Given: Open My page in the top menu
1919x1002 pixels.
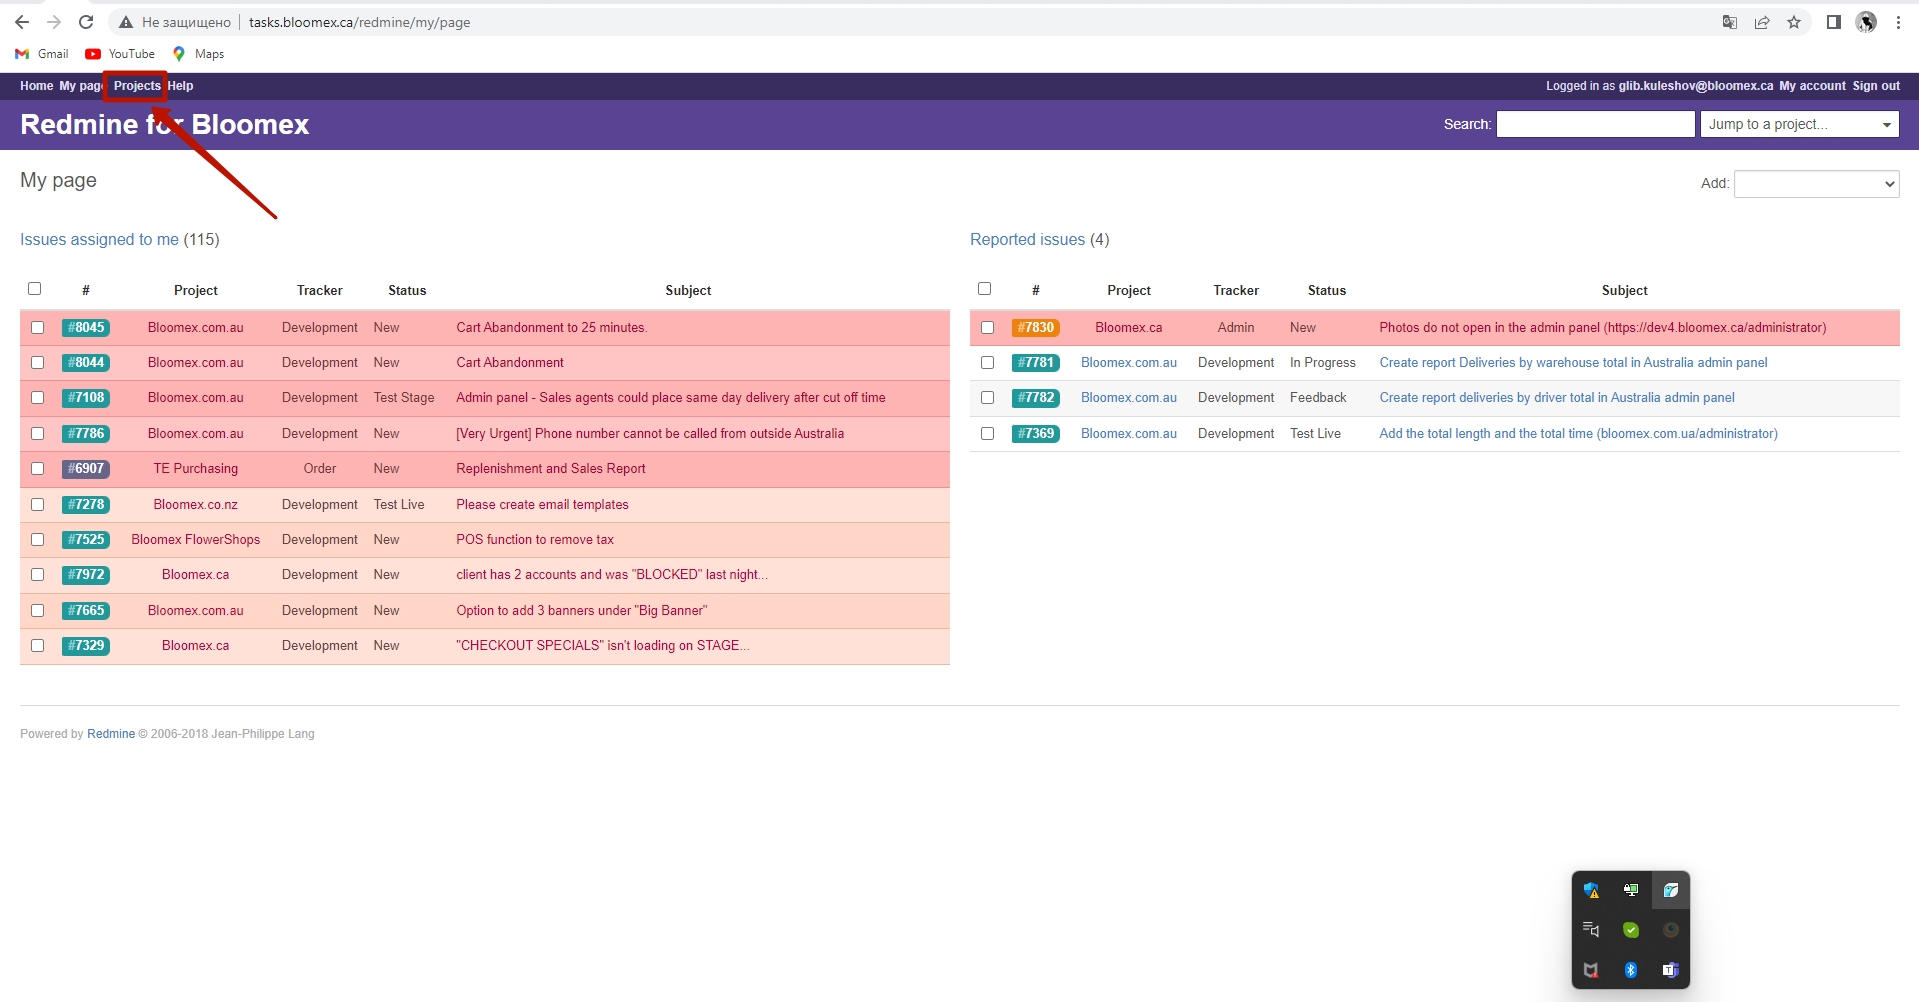Looking at the screenshot, I should click(81, 86).
